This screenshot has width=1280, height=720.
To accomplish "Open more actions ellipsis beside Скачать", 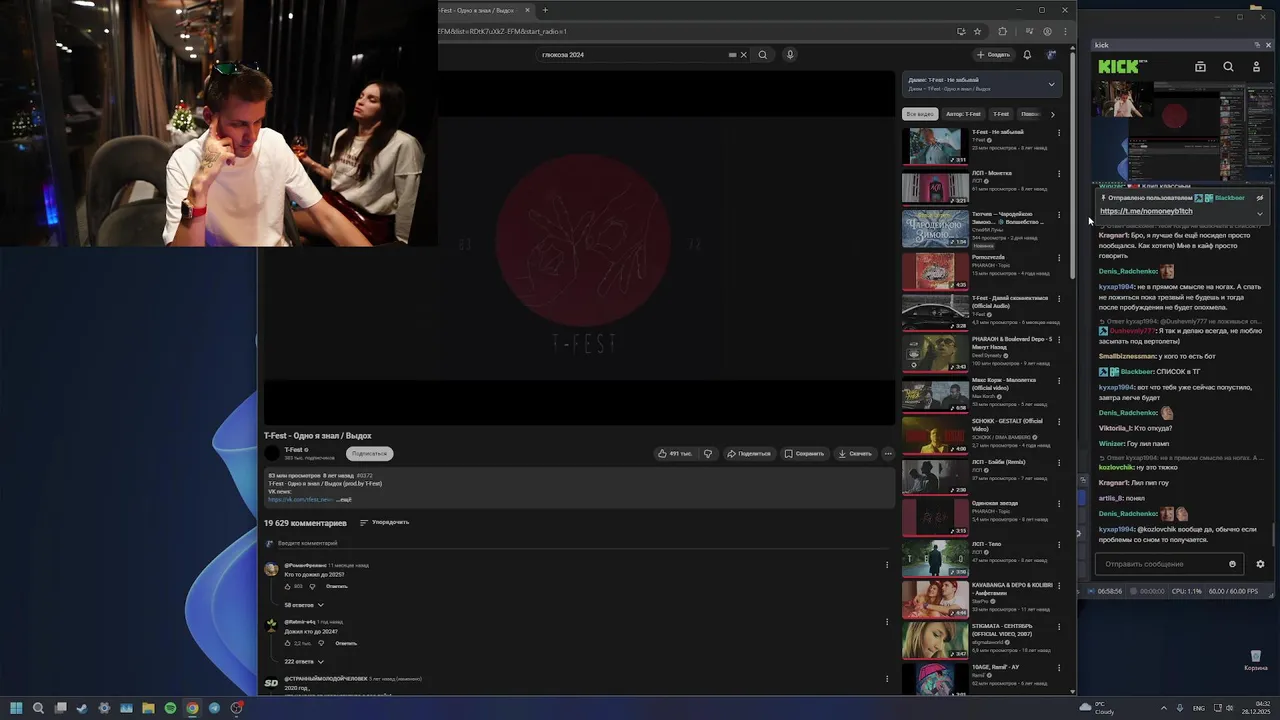I will (888, 453).
